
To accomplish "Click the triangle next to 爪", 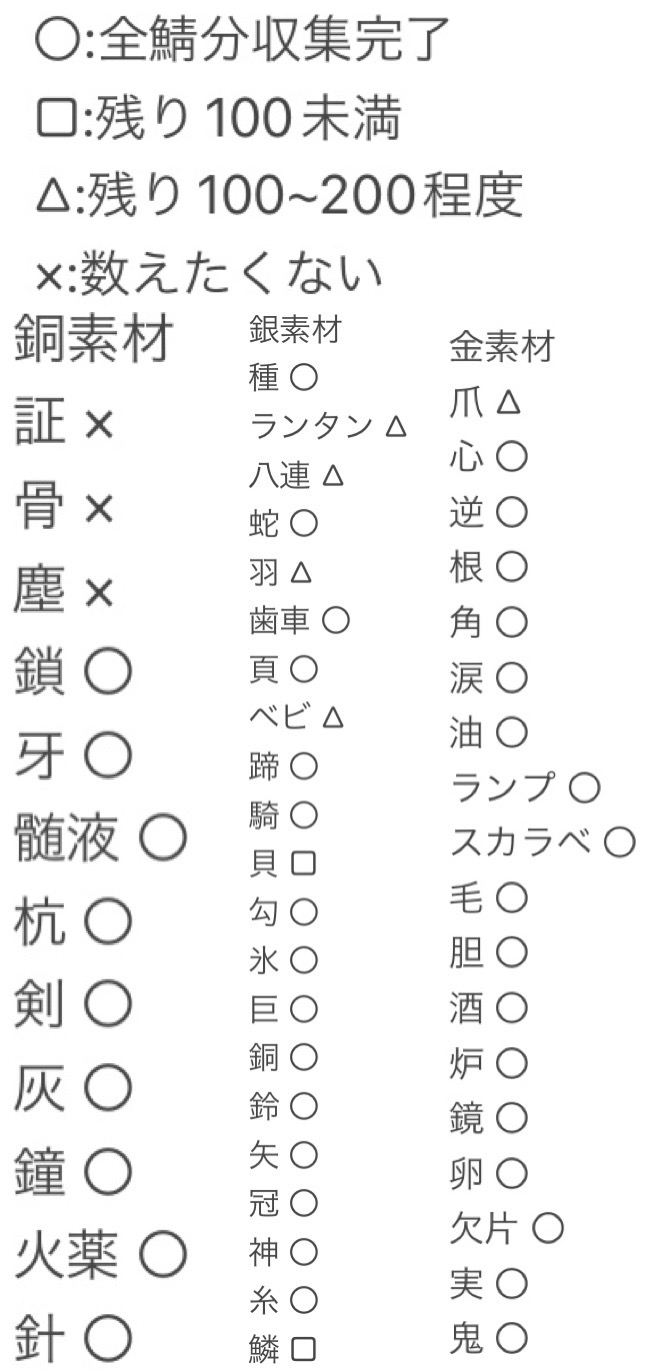I will coord(509,403).
